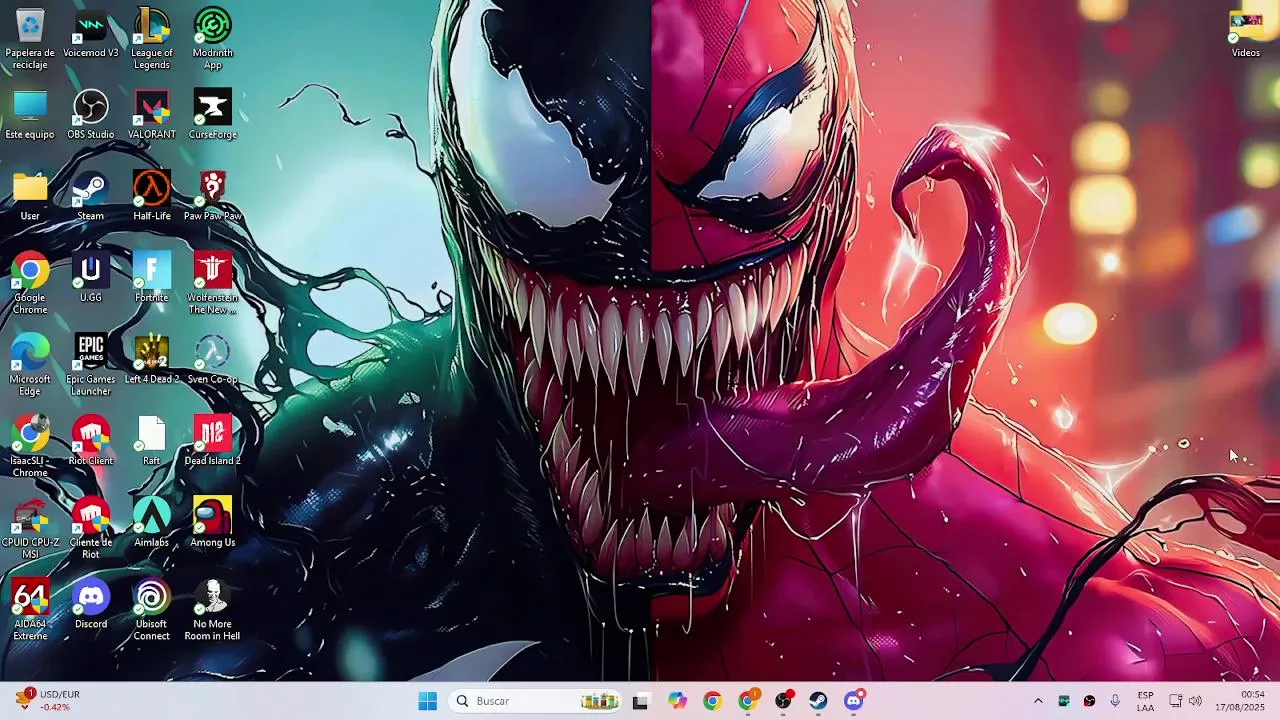Select the League of Legends icon
Image resolution: width=1280 pixels, height=720 pixels.
[x=152, y=39]
